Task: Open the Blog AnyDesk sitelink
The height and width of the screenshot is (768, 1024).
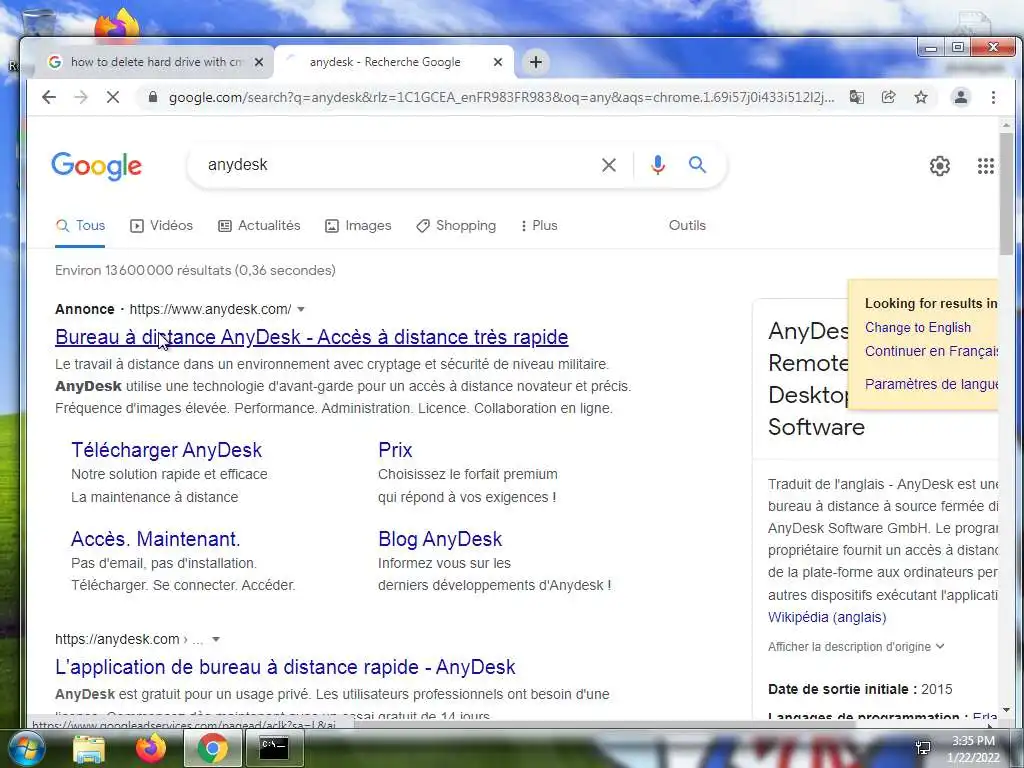Action: coord(440,539)
